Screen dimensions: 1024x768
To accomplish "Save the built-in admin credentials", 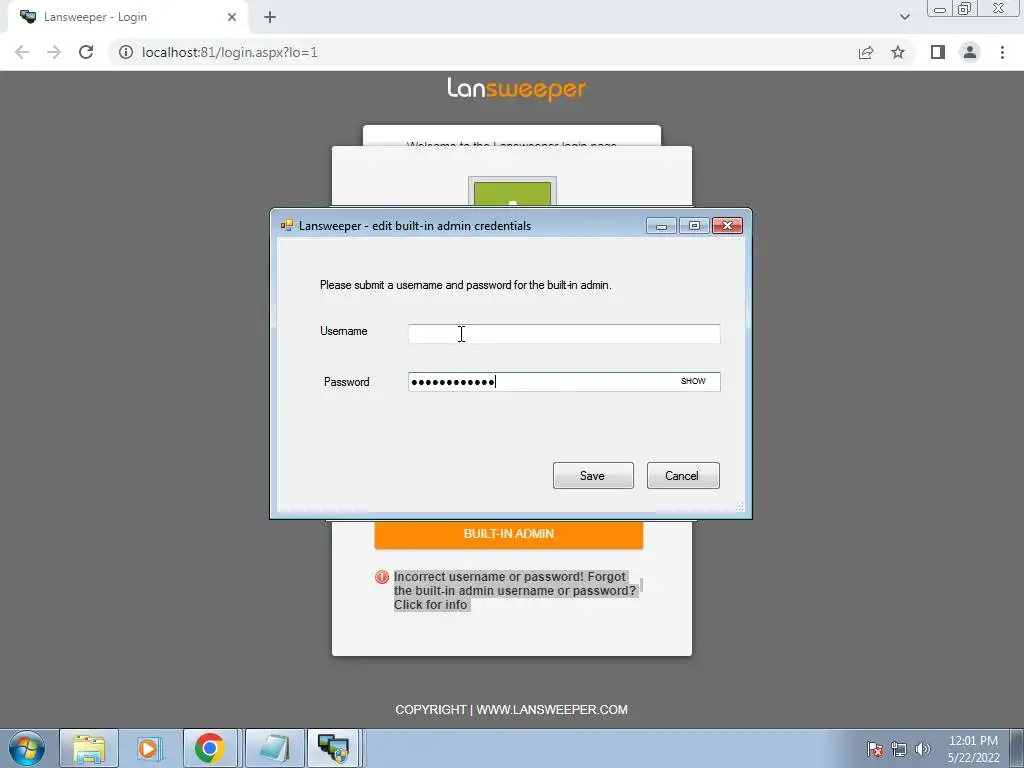I will click(x=593, y=475).
